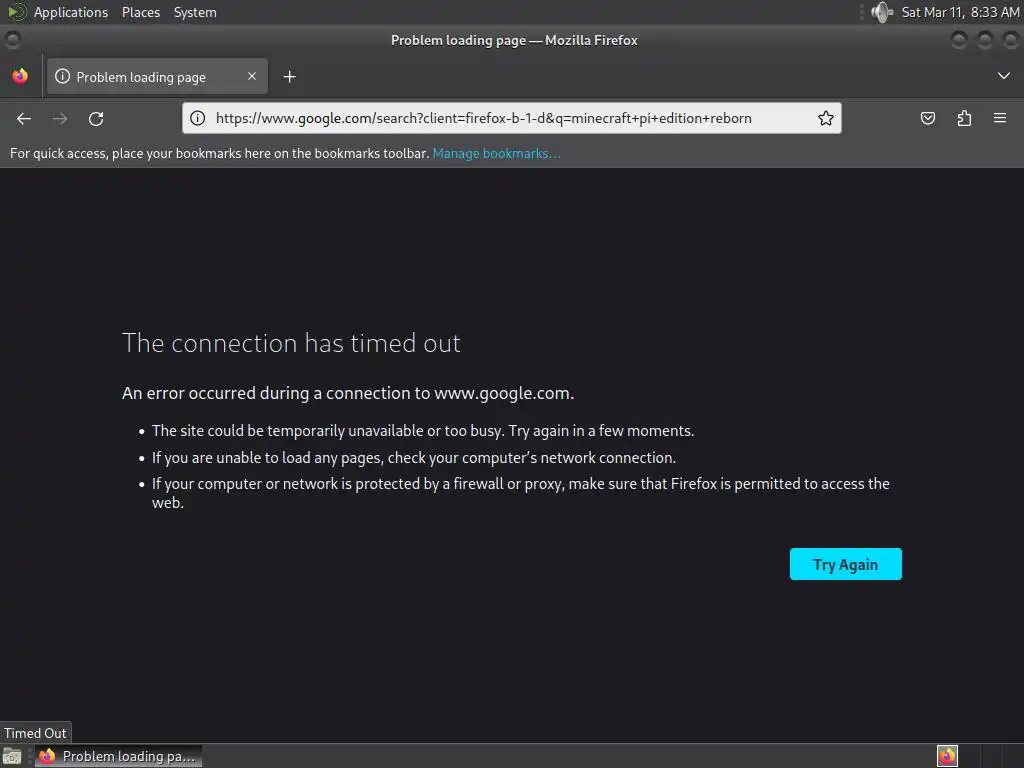Maximize the Firefox window

(x=985, y=40)
